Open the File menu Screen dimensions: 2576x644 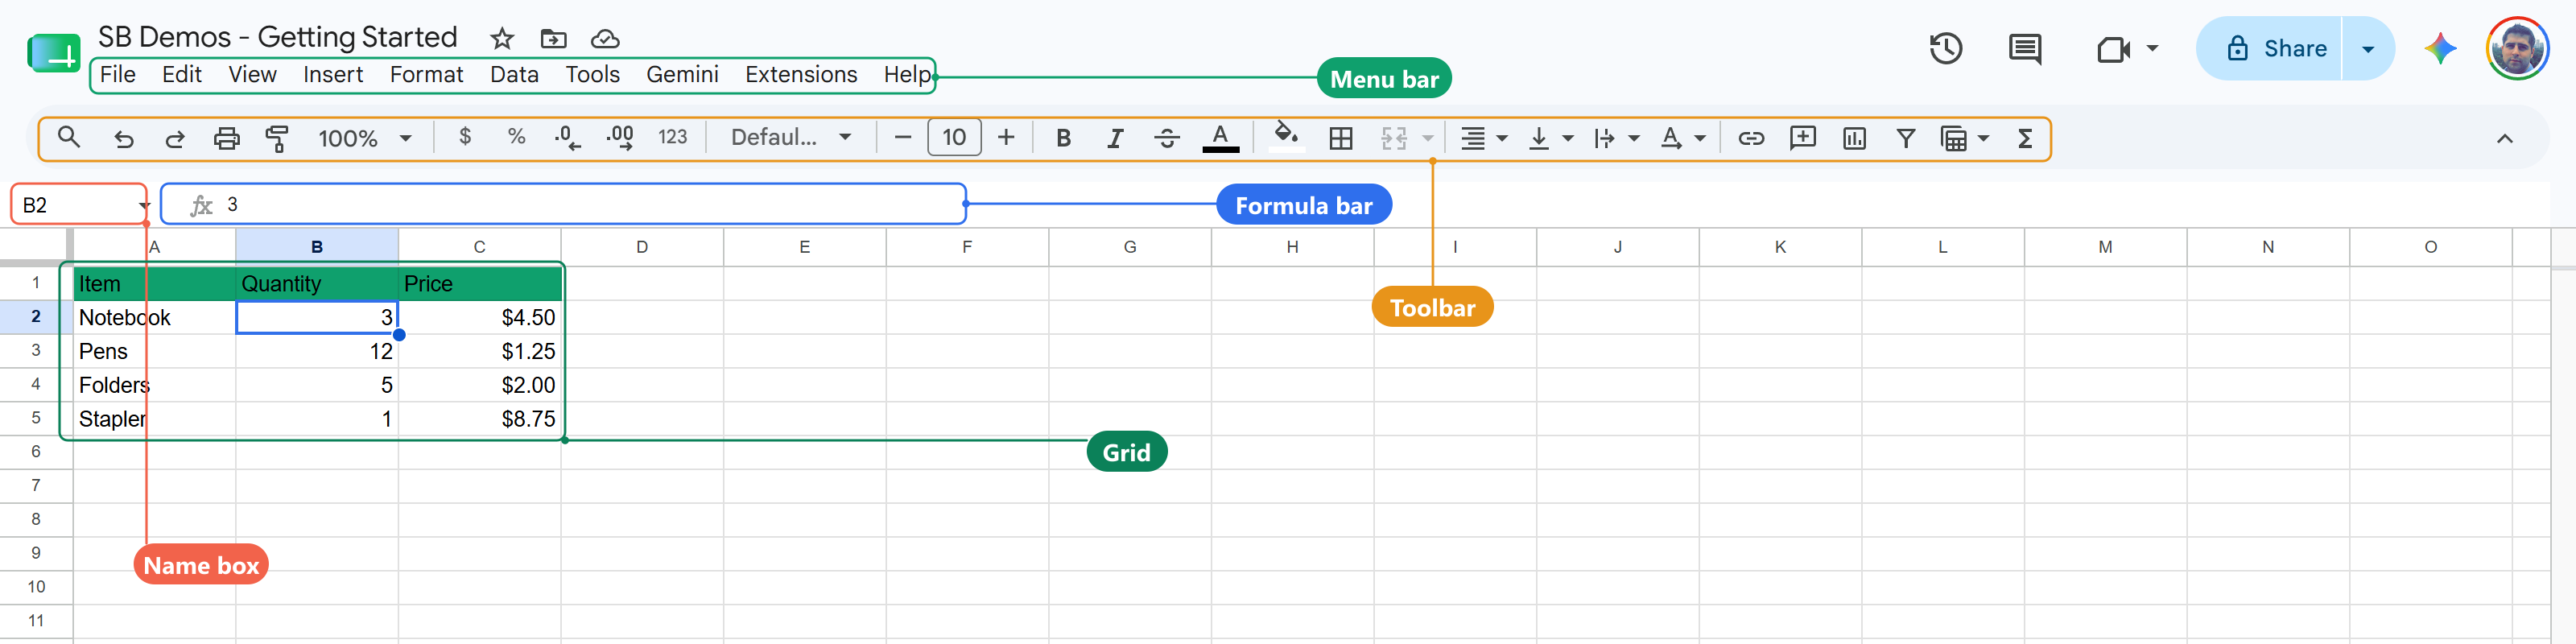click(x=118, y=74)
